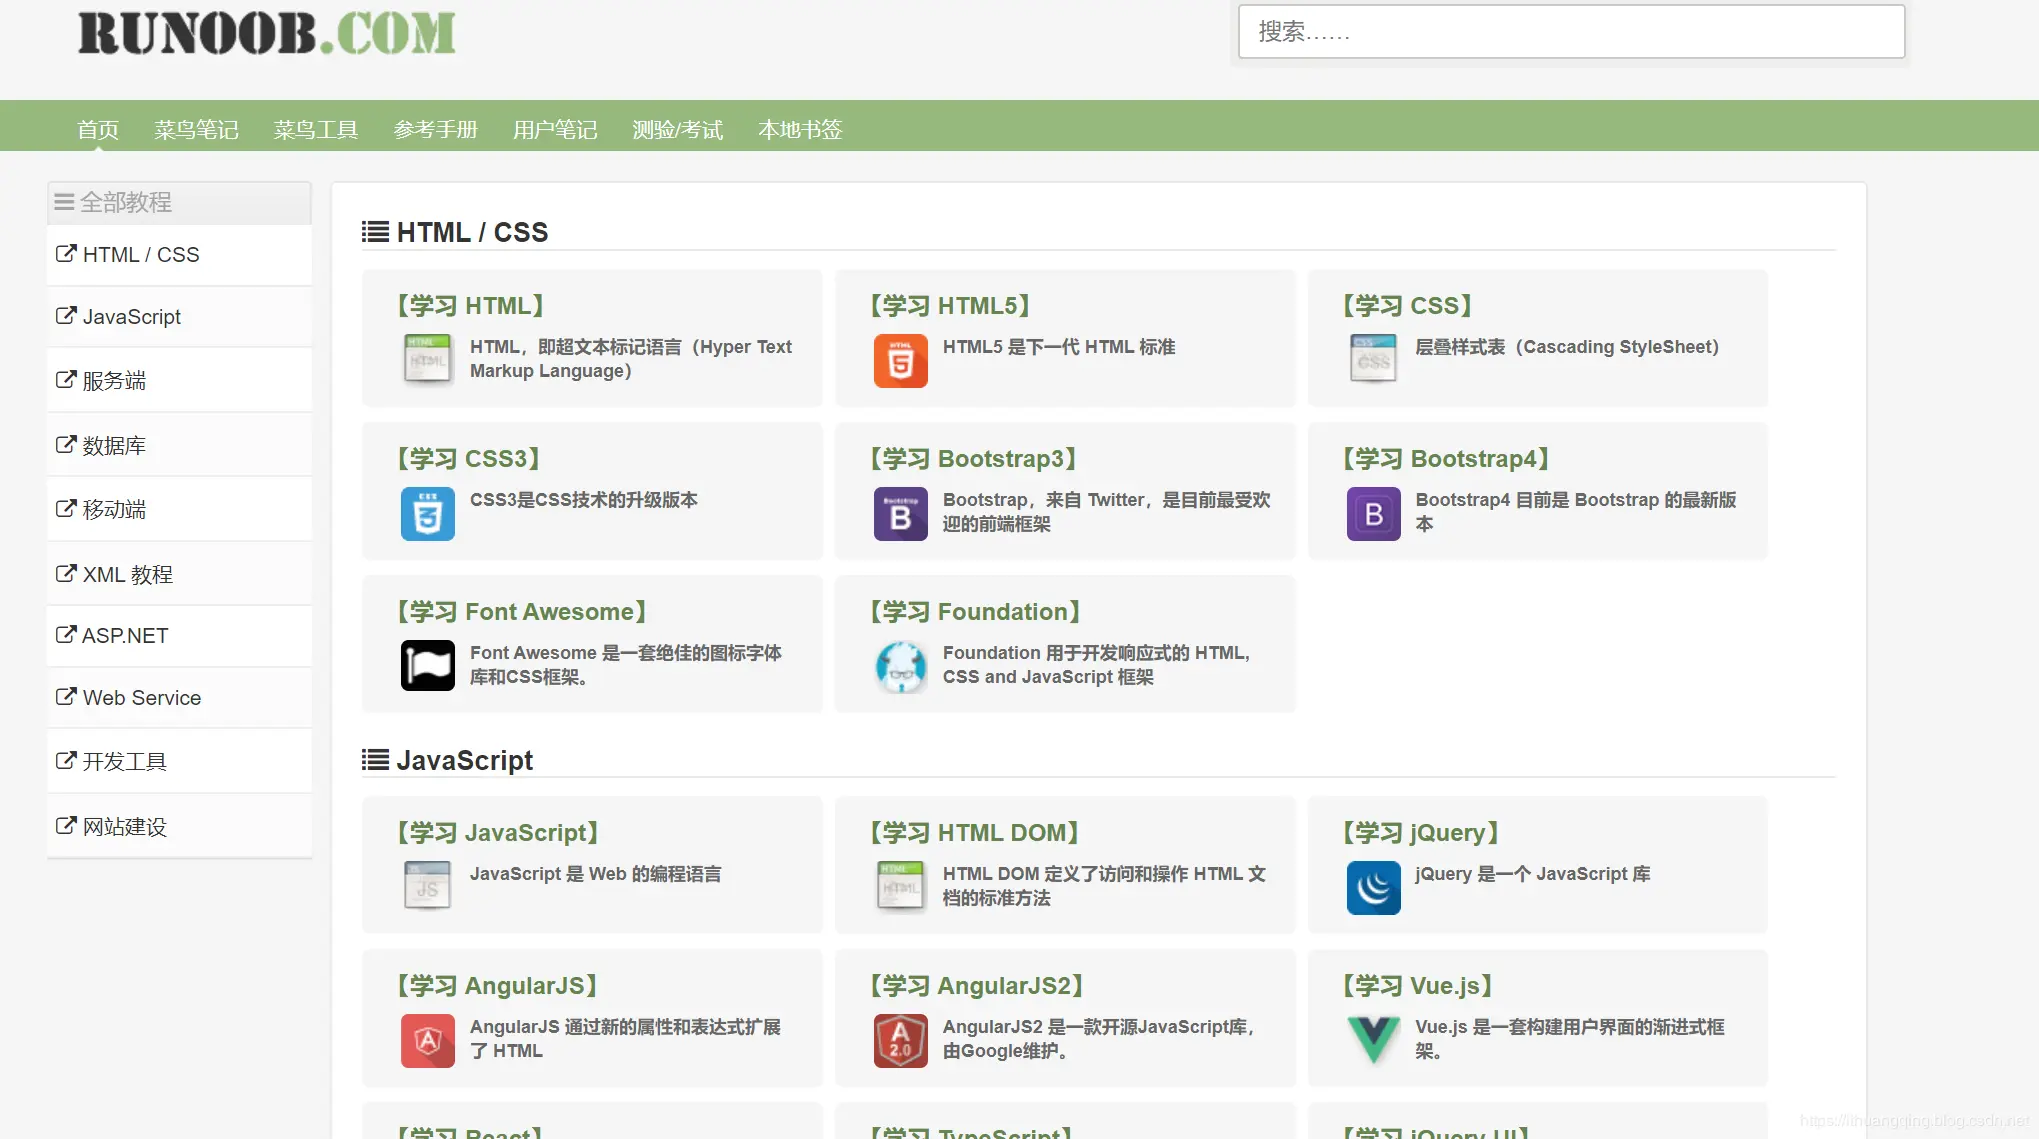Select 数据库 in the sidebar list
The image size is (2039, 1139).
(x=114, y=446)
